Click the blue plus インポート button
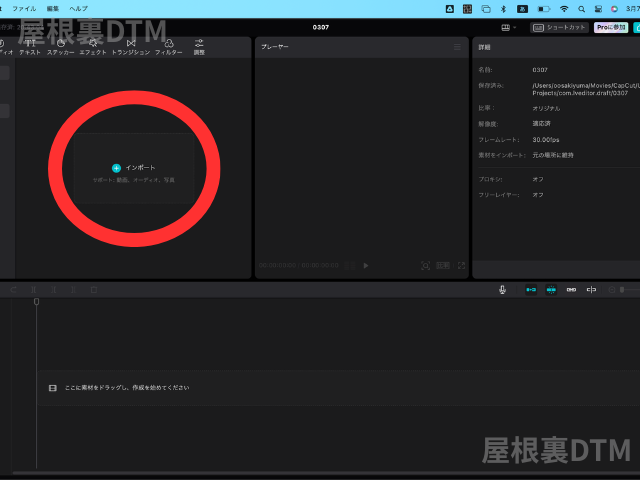This screenshot has width=640, height=480. pos(117,168)
